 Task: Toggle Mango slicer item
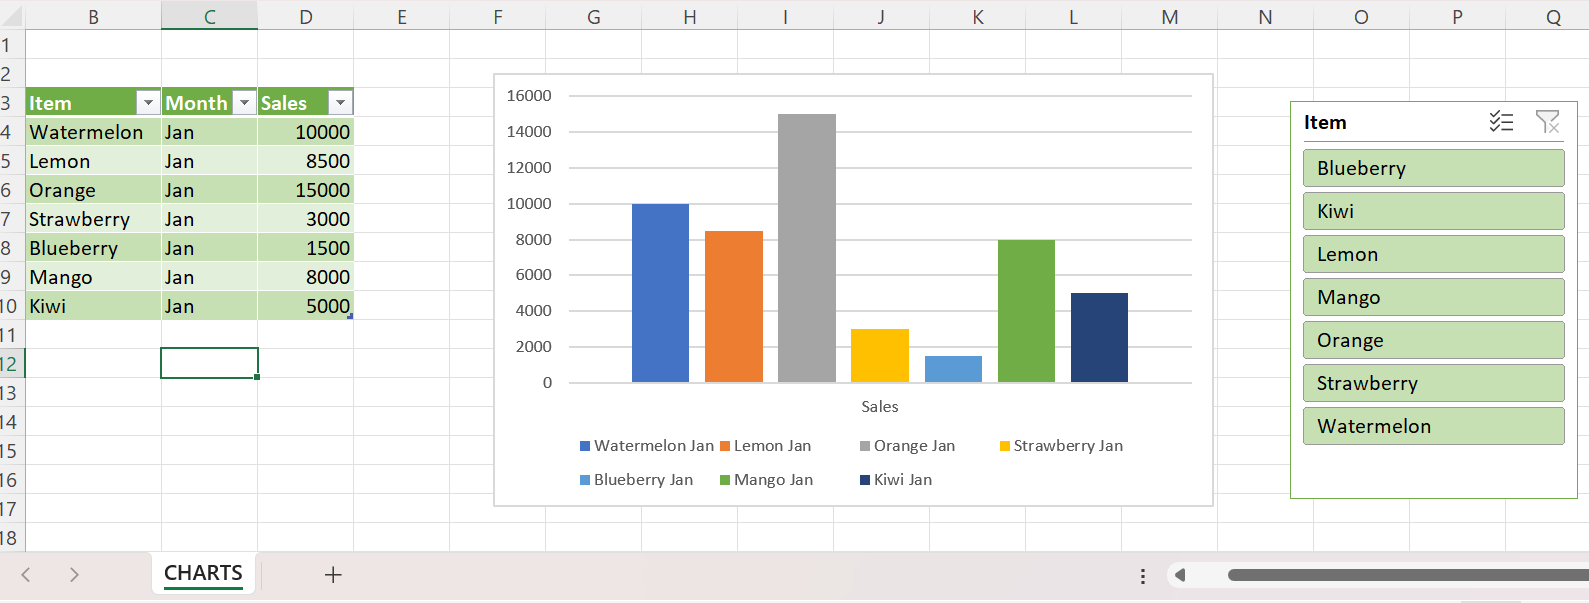pyautogui.click(x=1433, y=297)
